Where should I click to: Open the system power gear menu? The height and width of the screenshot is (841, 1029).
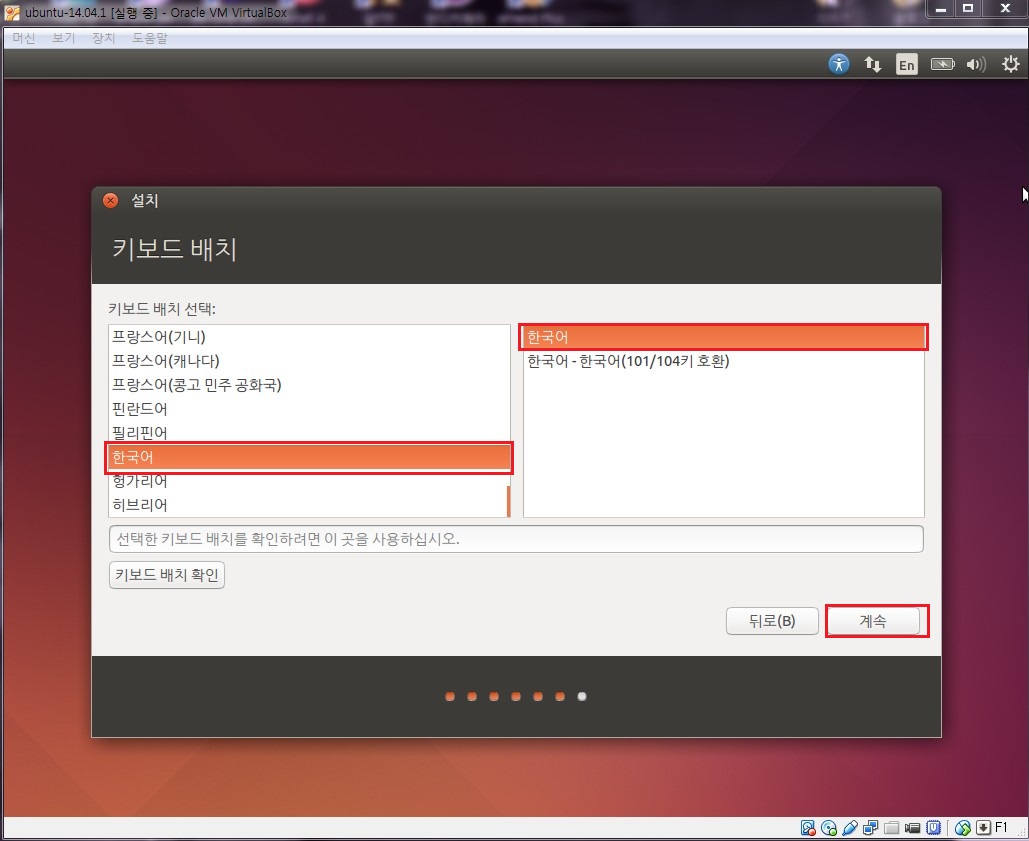(x=1009, y=64)
